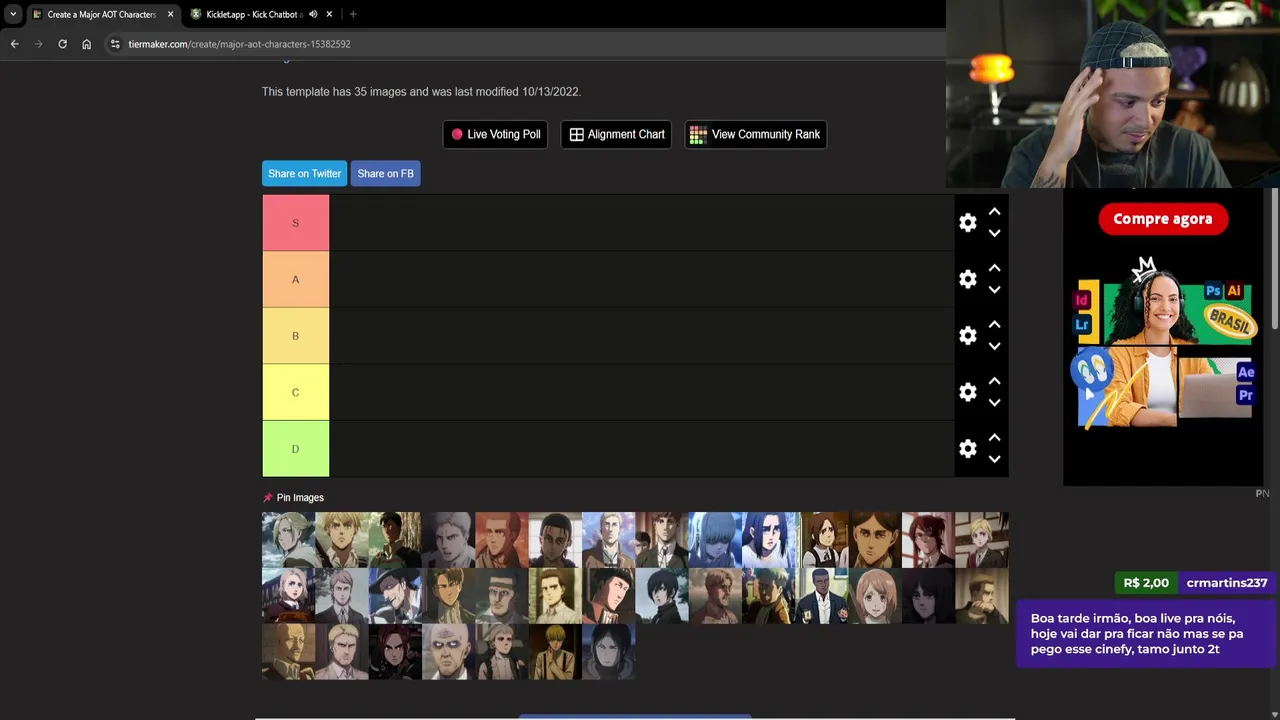The height and width of the screenshot is (720, 1280).
Task: Move D tier row down with arrow
Action: point(994,459)
